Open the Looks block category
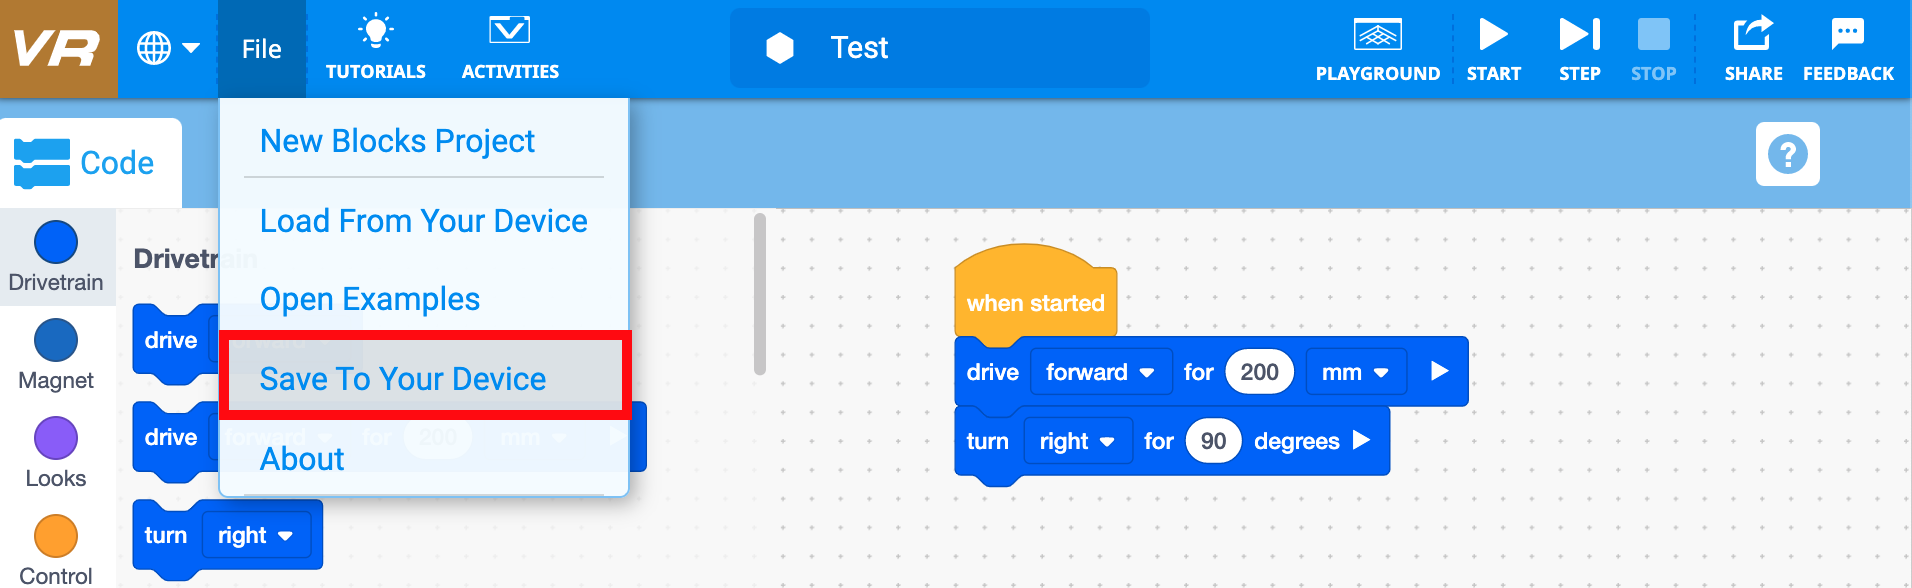This screenshot has height=588, width=1912. [56, 452]
